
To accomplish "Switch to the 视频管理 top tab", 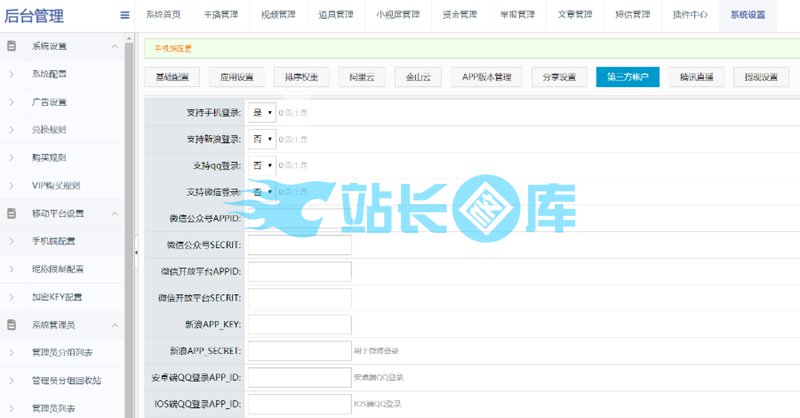I will pos(278,16).
